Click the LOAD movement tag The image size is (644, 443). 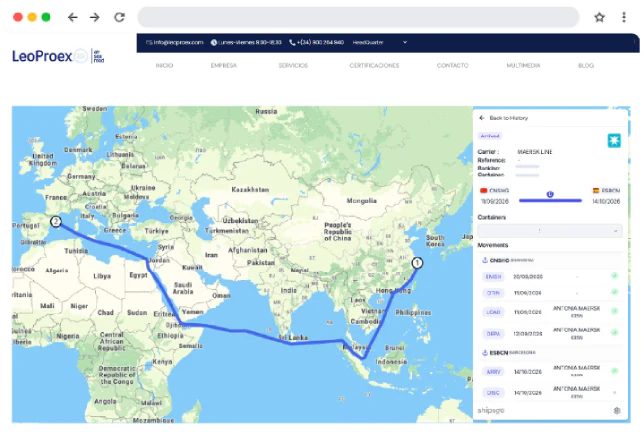[x=493, y=312]
